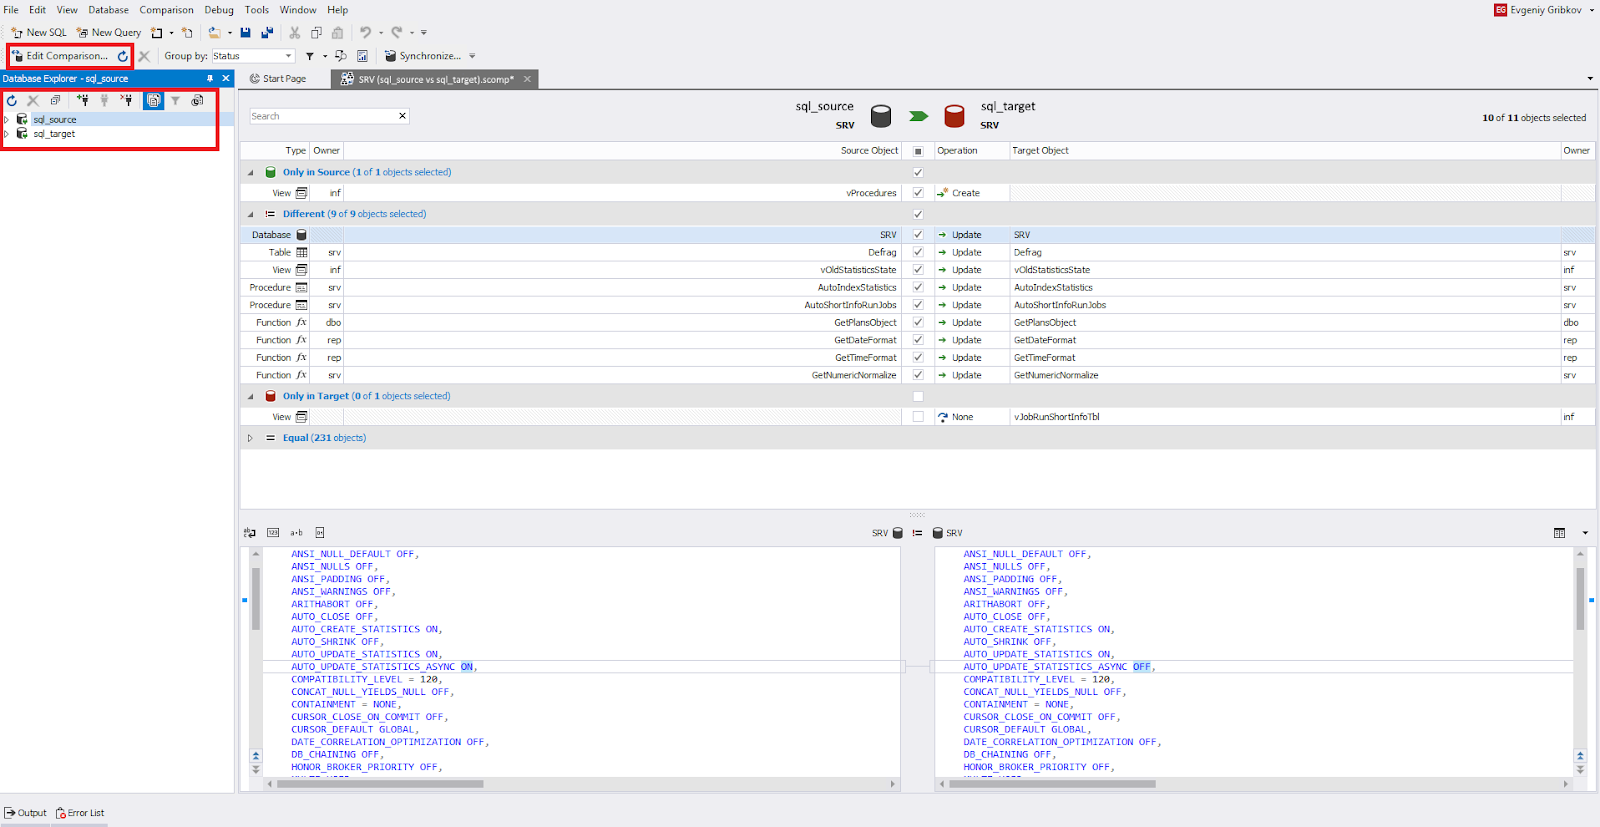The width and height of the screenshot is (1600, 827).
Task: Click the left code pane horizontal scrollbar
Action: [x=380, y=784]
